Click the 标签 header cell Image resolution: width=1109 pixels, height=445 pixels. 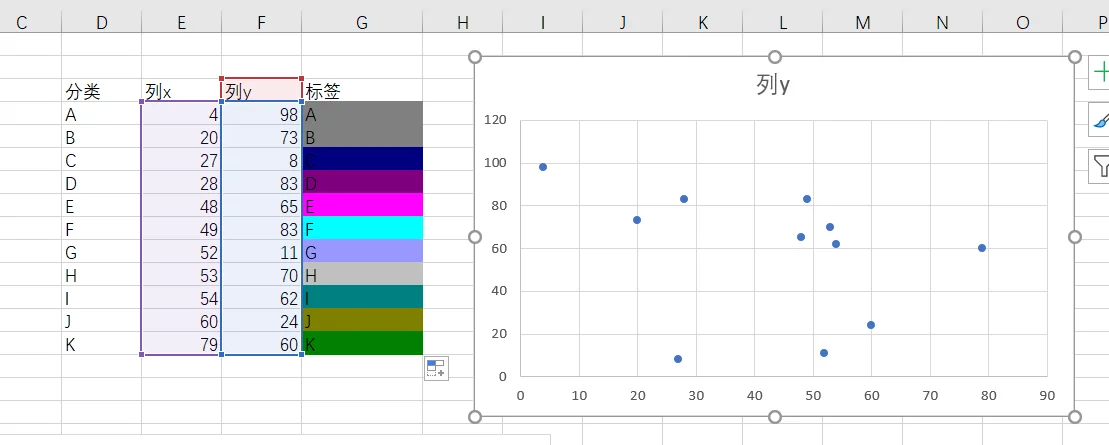tap(362, 91)
